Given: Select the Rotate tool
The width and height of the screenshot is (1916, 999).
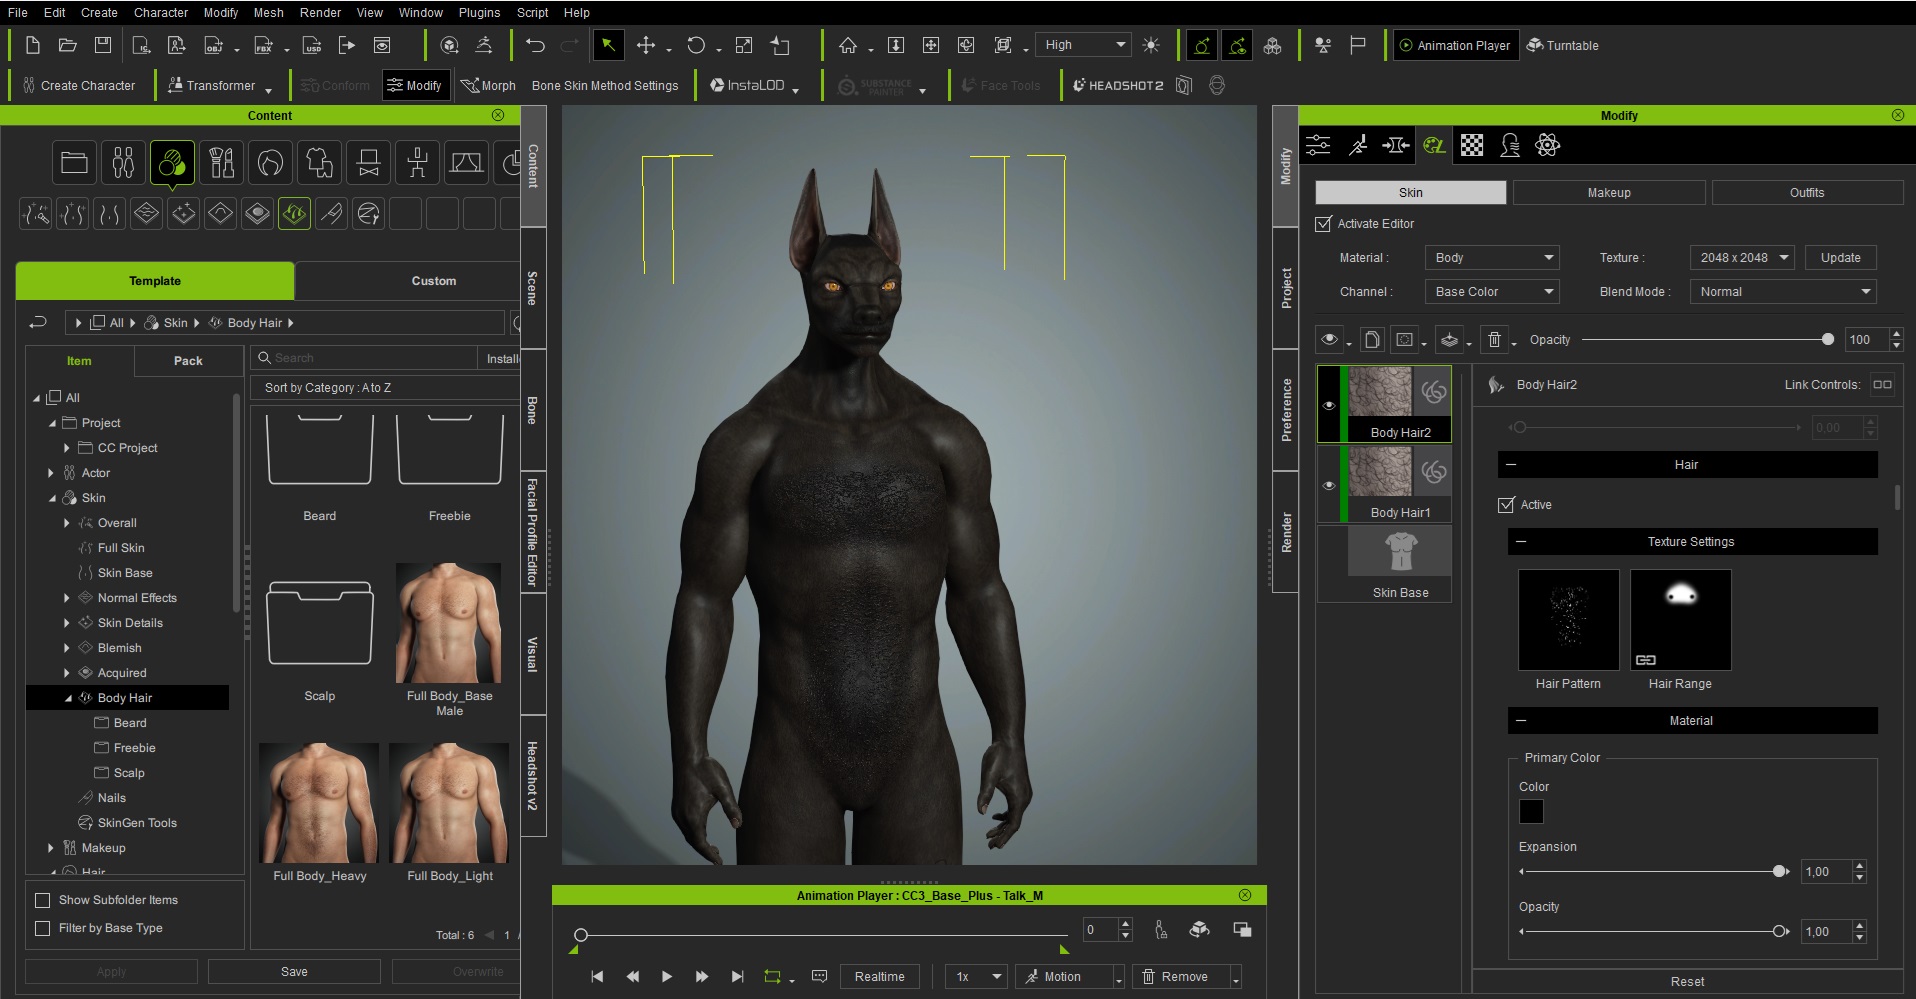Looking at the screenshot, I should (696, 45).
